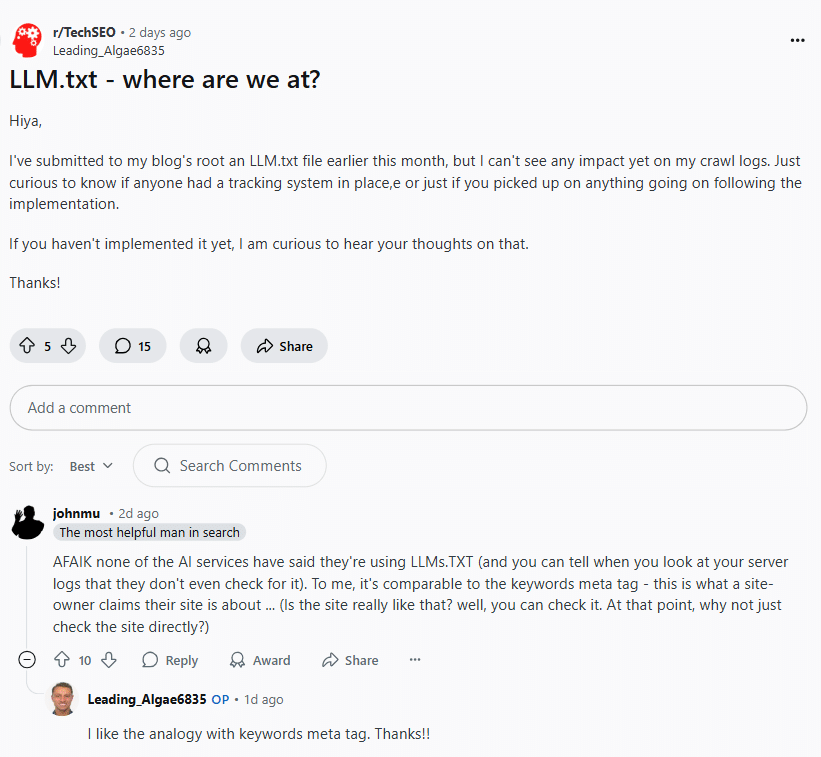Expand the Sort by Best dropdown

pos(91,466)
